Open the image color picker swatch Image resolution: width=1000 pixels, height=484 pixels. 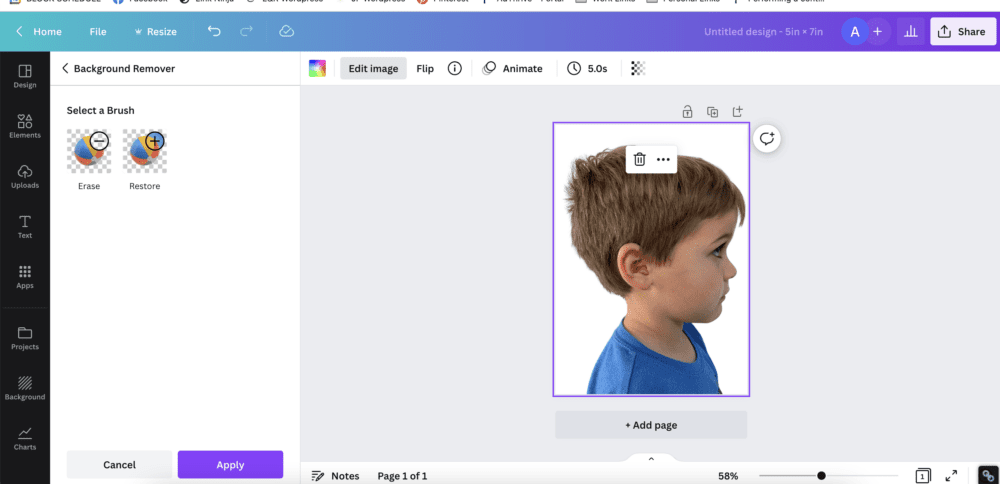pyautogui.click(x=317, y=68)
